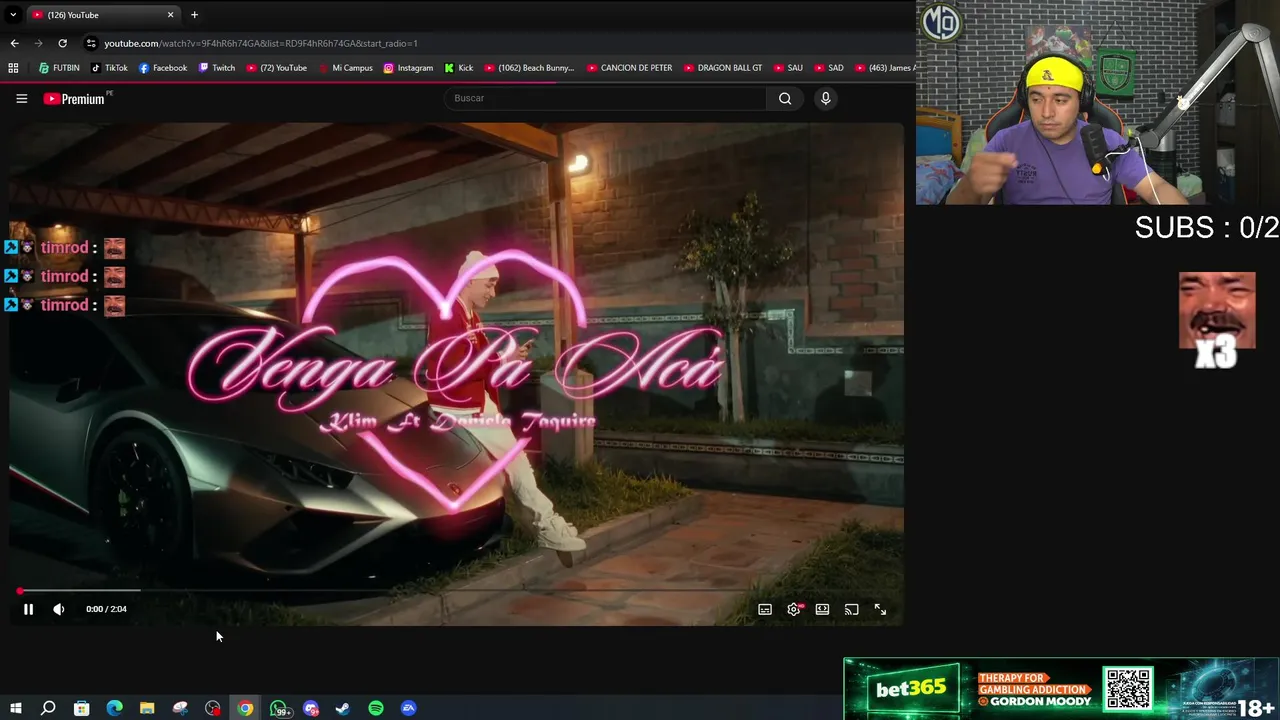Switch to theater mode

pyautogui.click(x=822, y=609)
